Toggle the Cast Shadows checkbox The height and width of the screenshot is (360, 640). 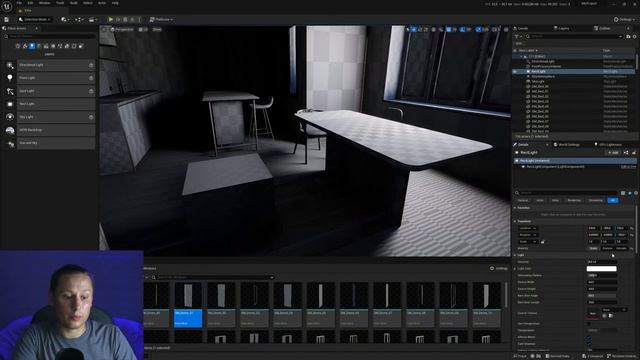(x=589, y=344)
